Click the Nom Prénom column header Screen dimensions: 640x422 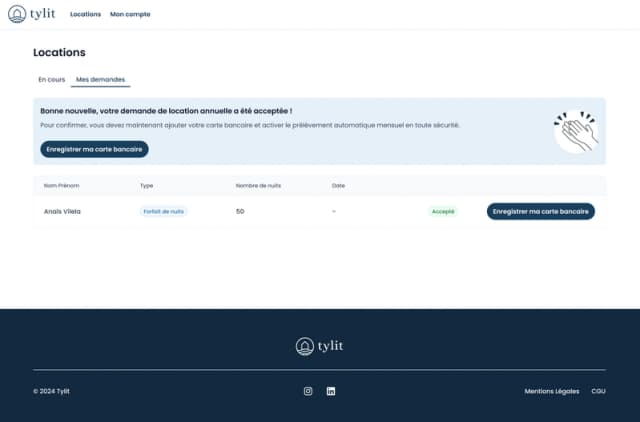click(61, 185)
